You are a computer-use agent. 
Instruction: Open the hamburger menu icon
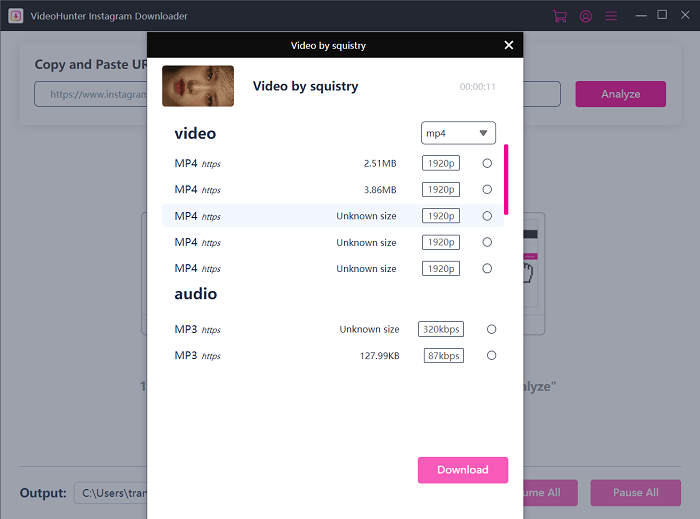[611, 16]
